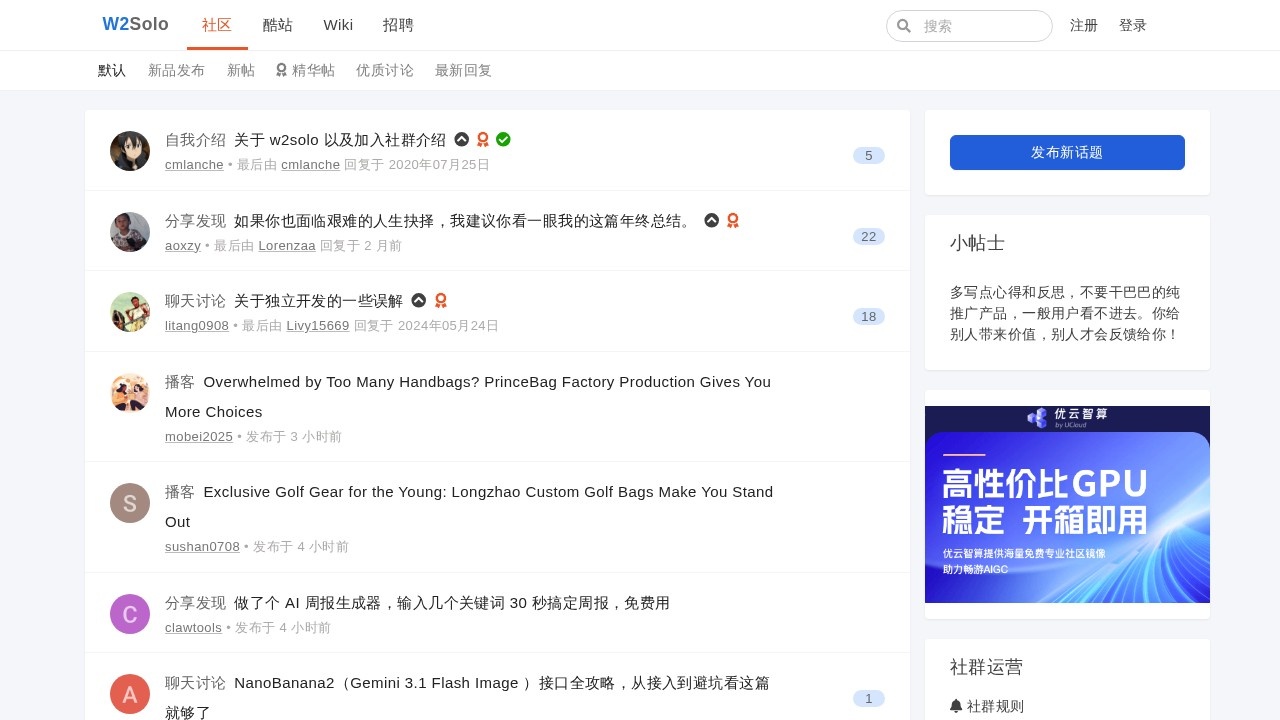
Task: Click the 登录 link
Action: point(1132,25)
